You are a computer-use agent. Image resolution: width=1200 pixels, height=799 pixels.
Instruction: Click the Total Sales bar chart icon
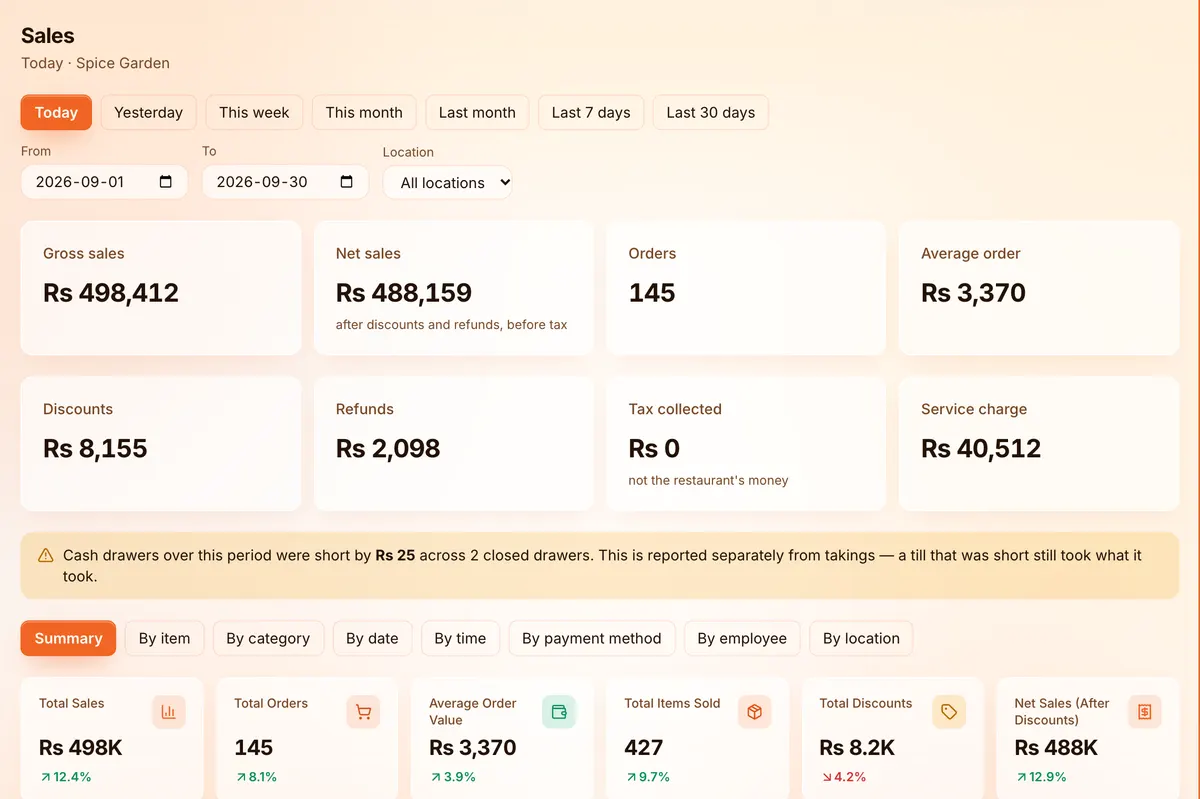(x=169, y=712)
